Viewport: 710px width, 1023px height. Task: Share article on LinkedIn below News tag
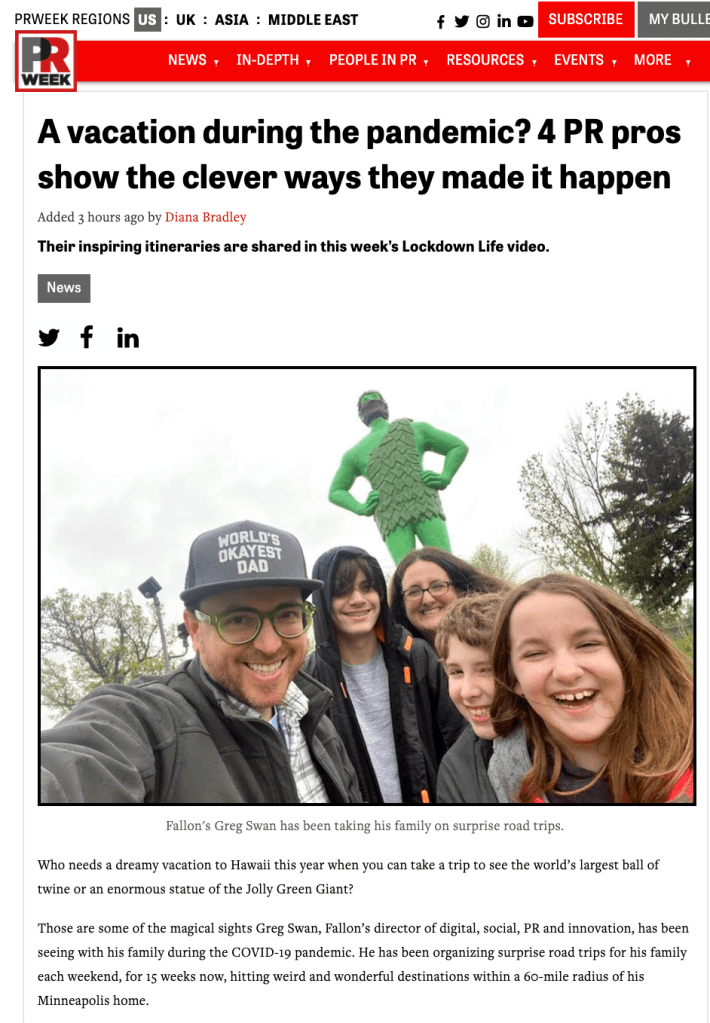tap(128, 338)
